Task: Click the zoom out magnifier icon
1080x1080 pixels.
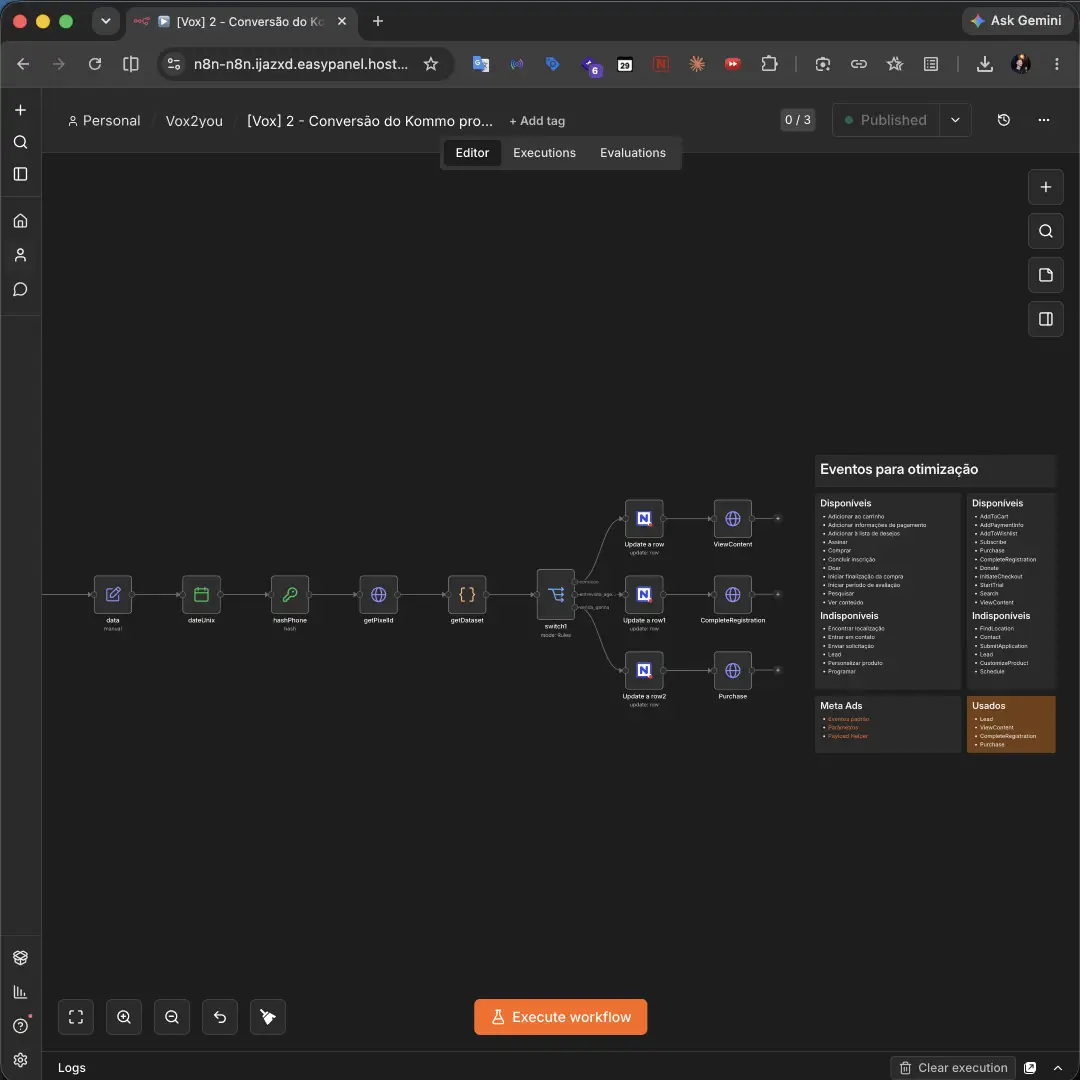Action: (172, 1017)
